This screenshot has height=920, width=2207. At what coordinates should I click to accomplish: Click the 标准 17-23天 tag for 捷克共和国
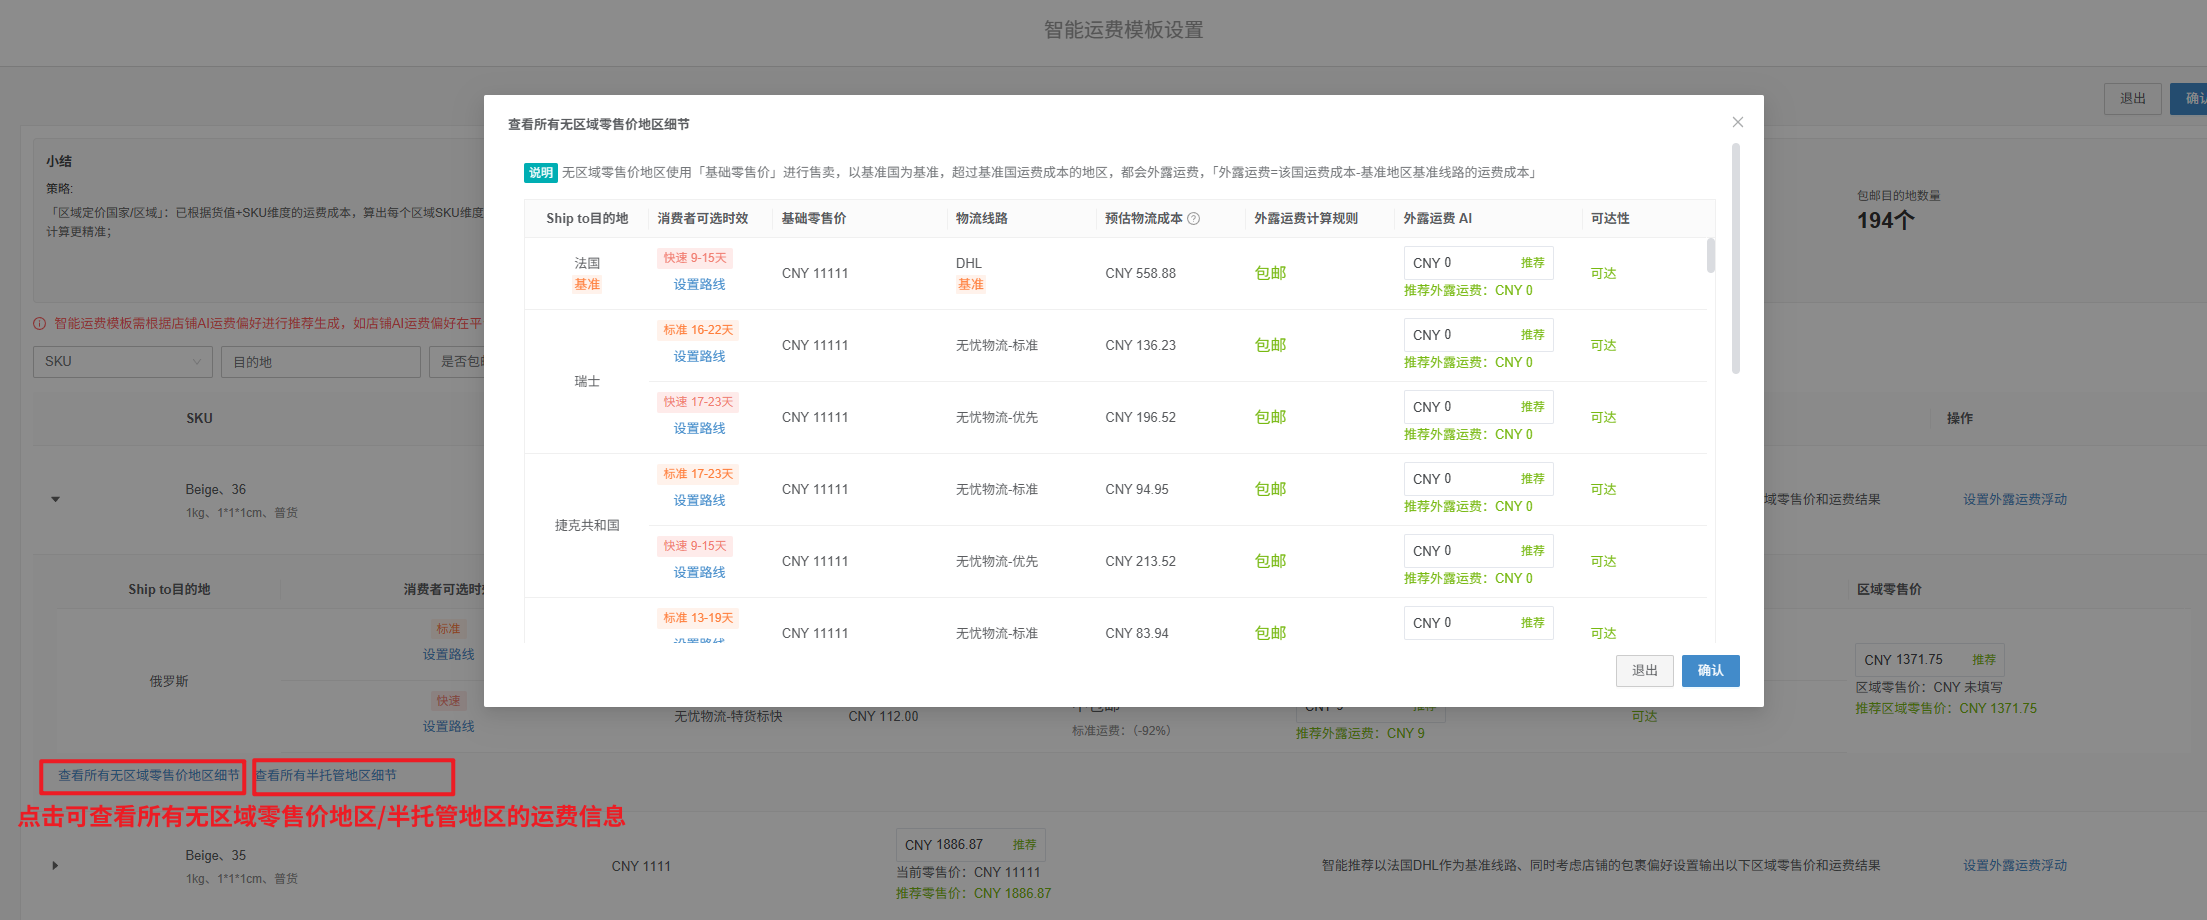pos(698,474)
